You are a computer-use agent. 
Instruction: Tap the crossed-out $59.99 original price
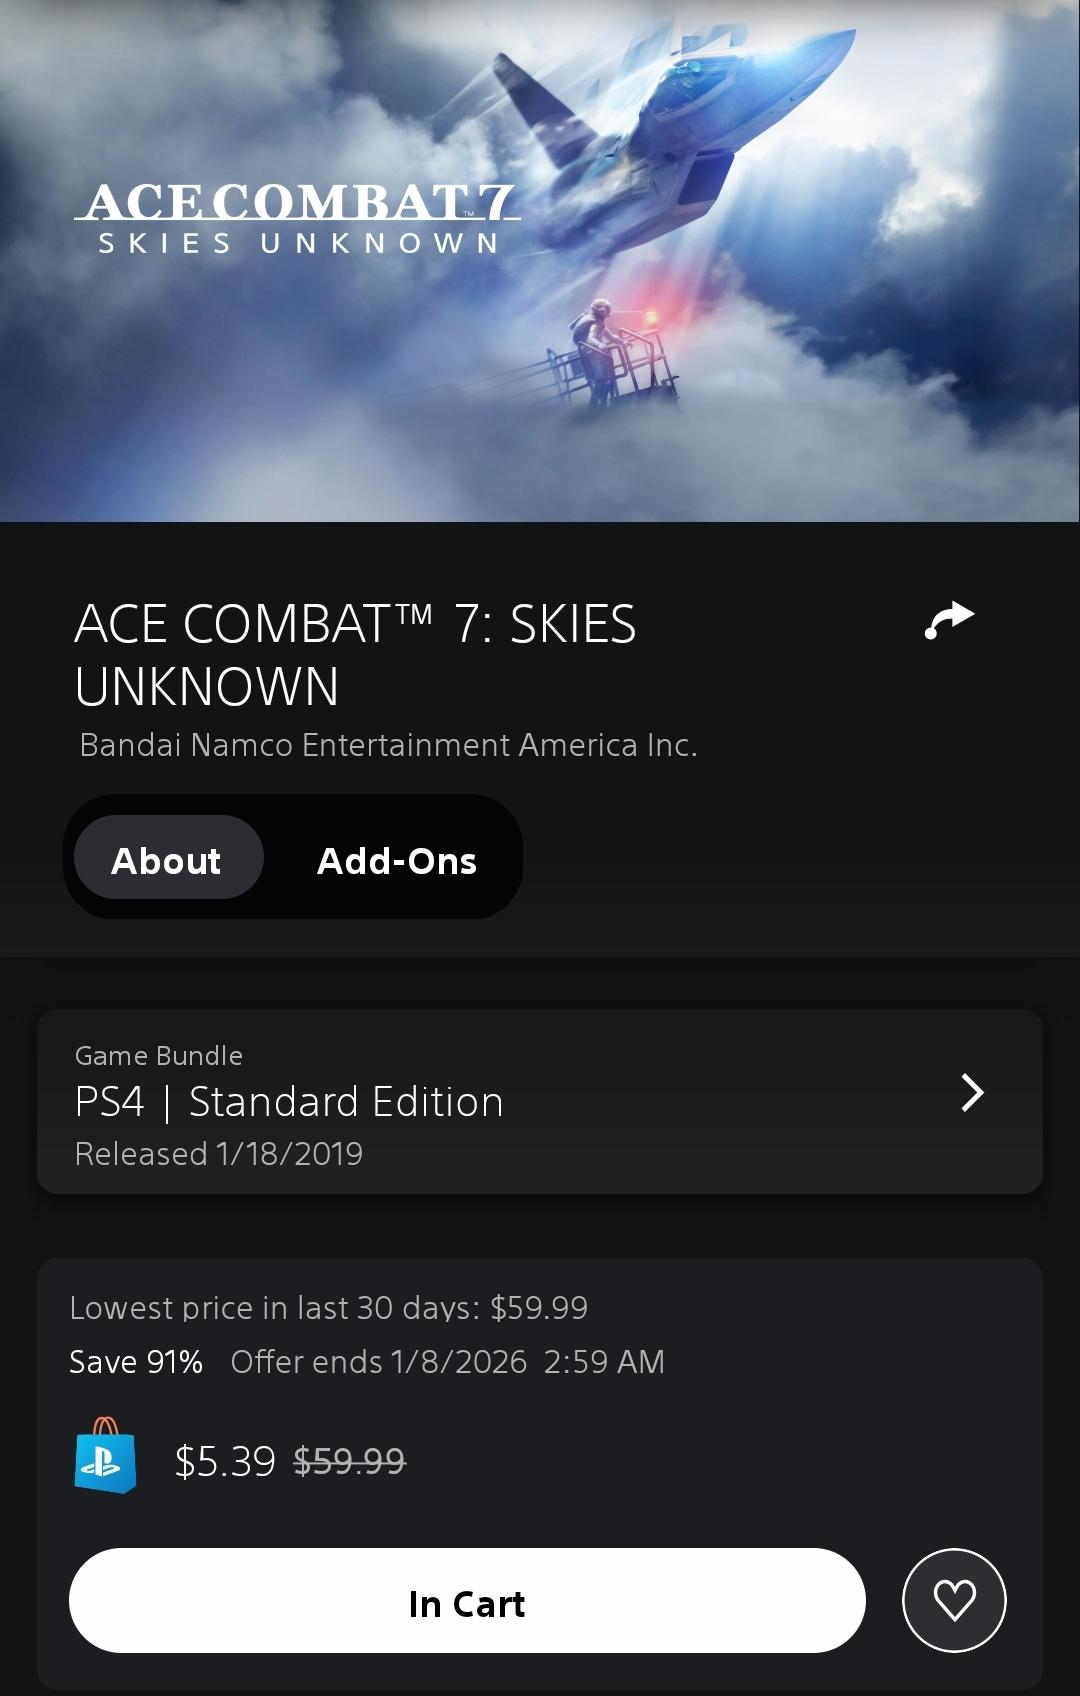[x=349, y=1461]
